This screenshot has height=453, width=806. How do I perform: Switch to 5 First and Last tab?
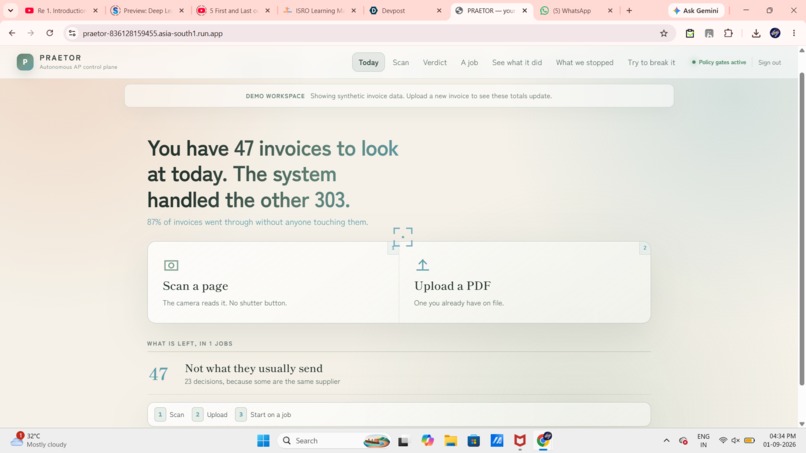pos(233,10)
